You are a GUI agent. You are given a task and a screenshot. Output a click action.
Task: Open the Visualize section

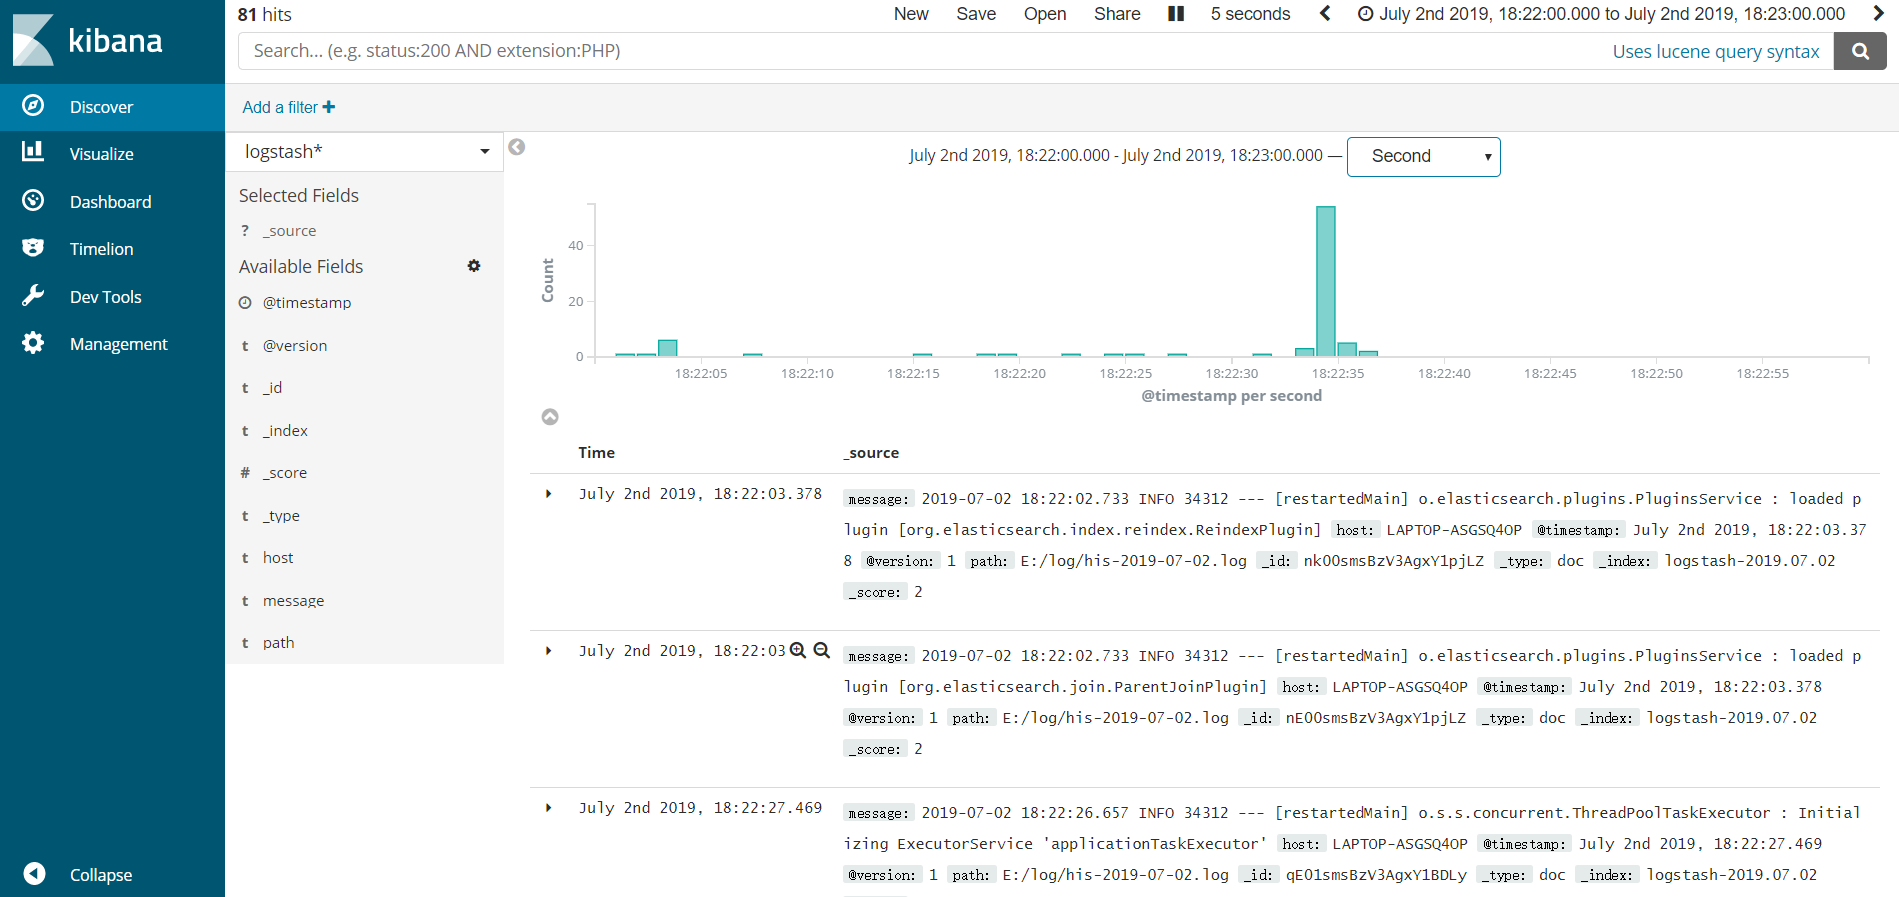click(112, 154)
